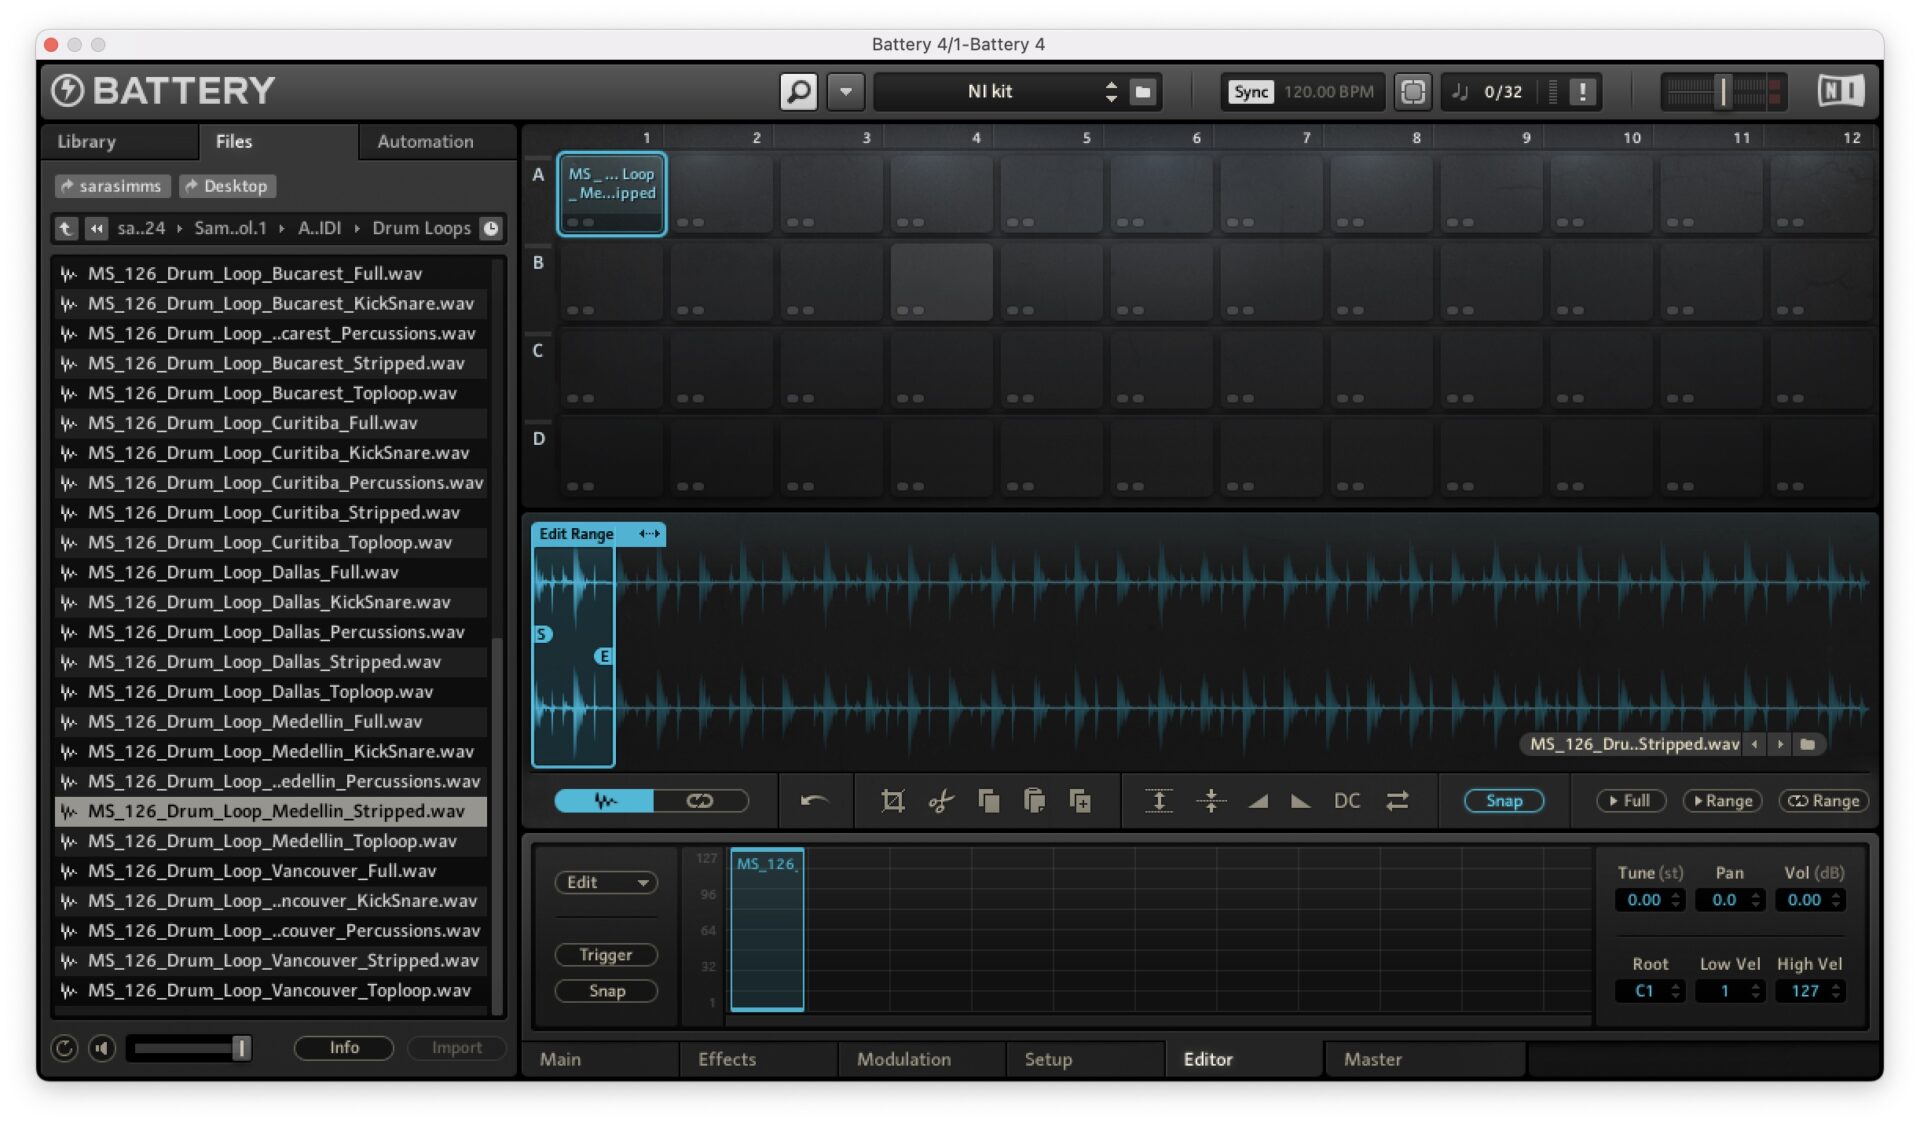
Task: Click the copy icon in editor toolbar
Action: (988, 801)
